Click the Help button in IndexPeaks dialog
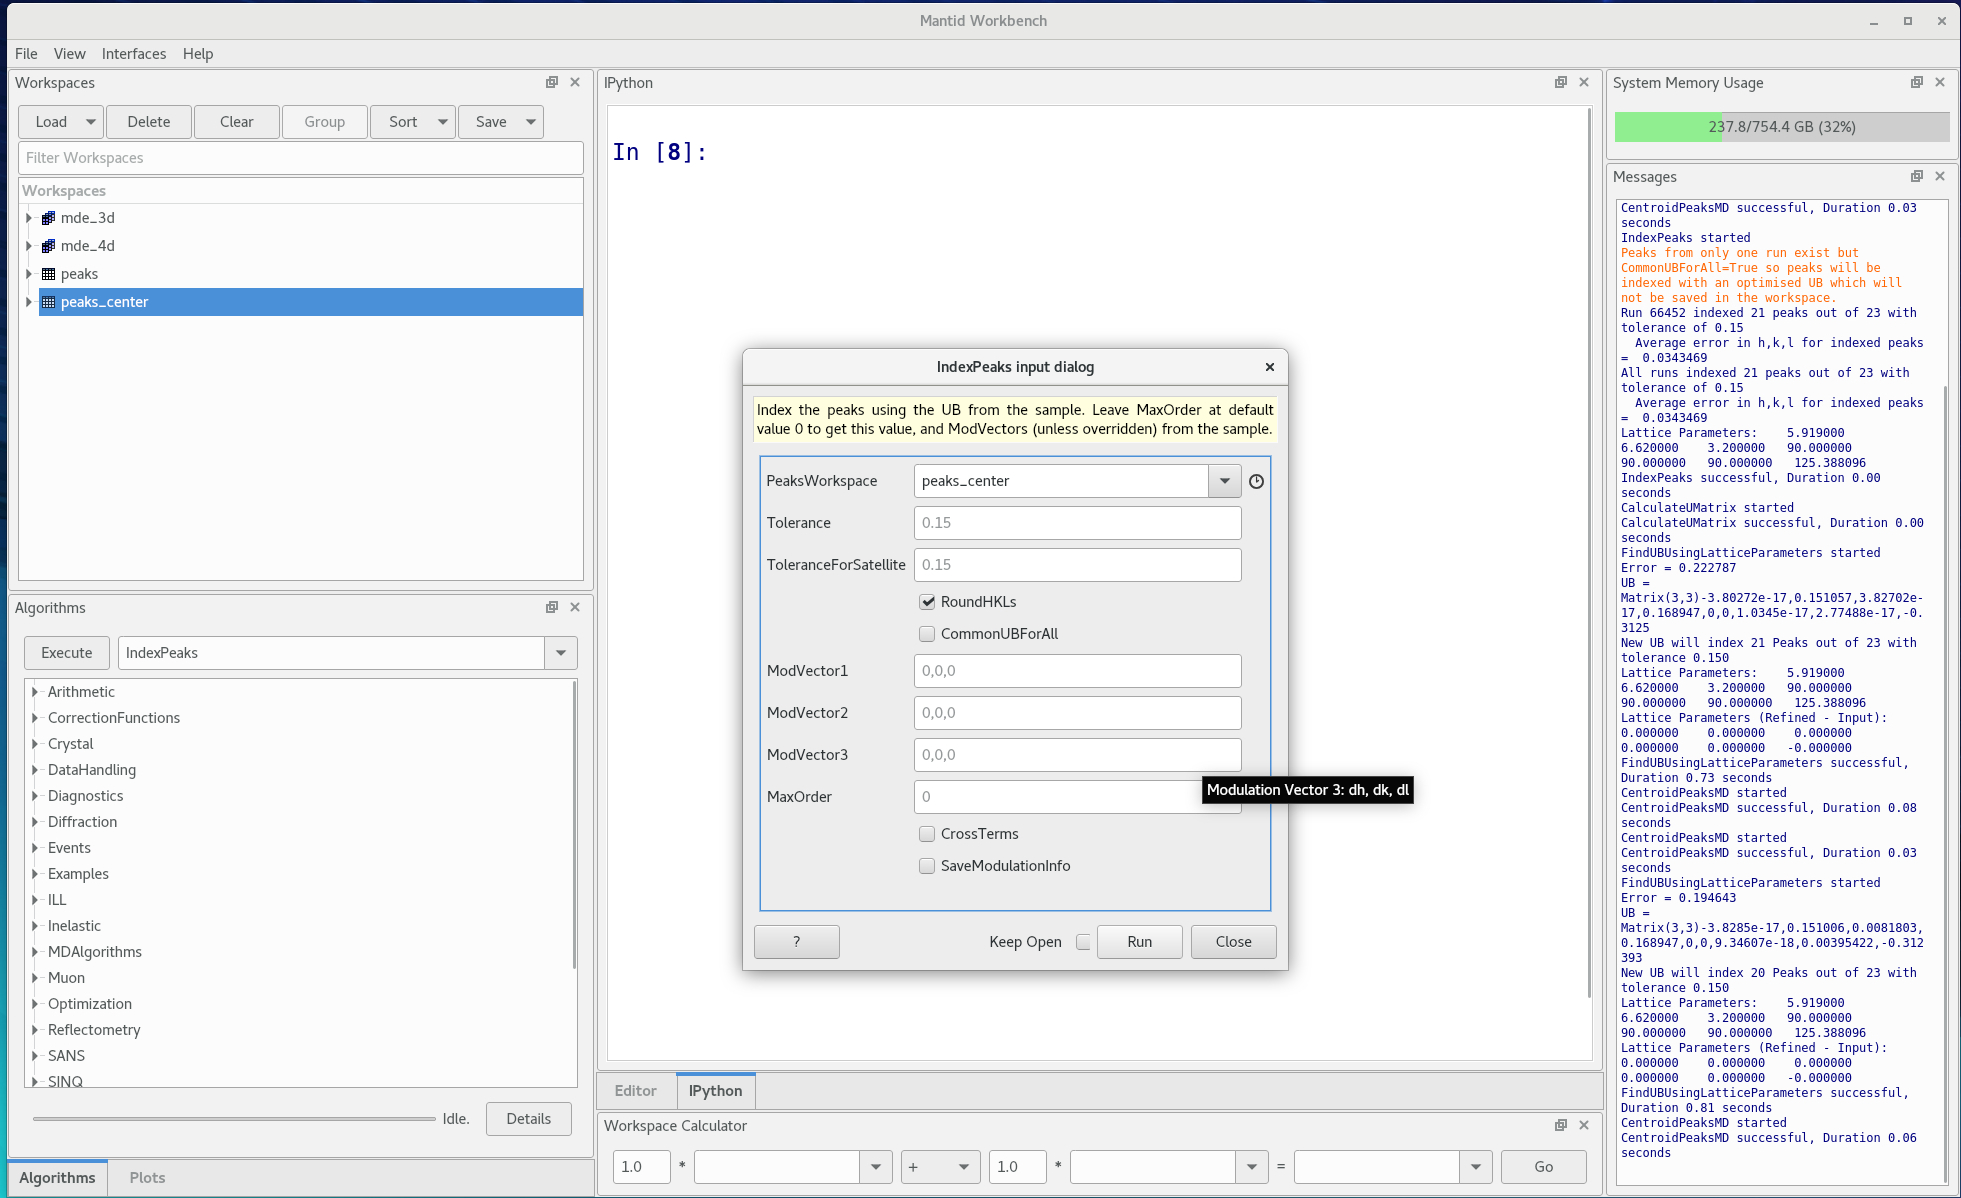The image size is (1961, 1198). tap(796, 940)
